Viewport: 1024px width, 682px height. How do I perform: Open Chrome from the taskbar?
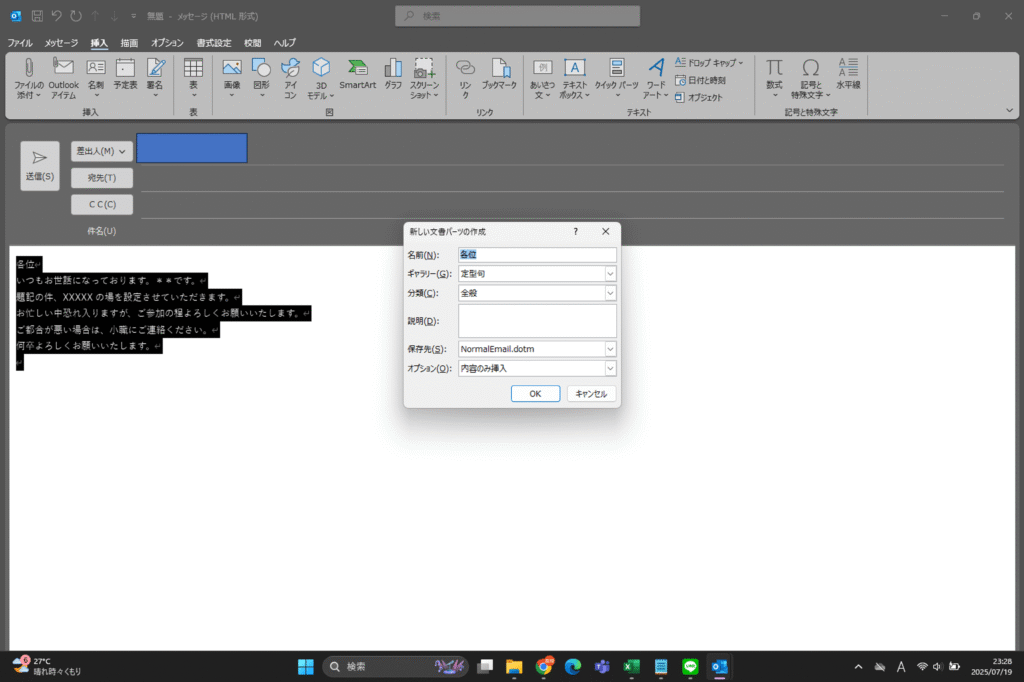pos(543,666)
